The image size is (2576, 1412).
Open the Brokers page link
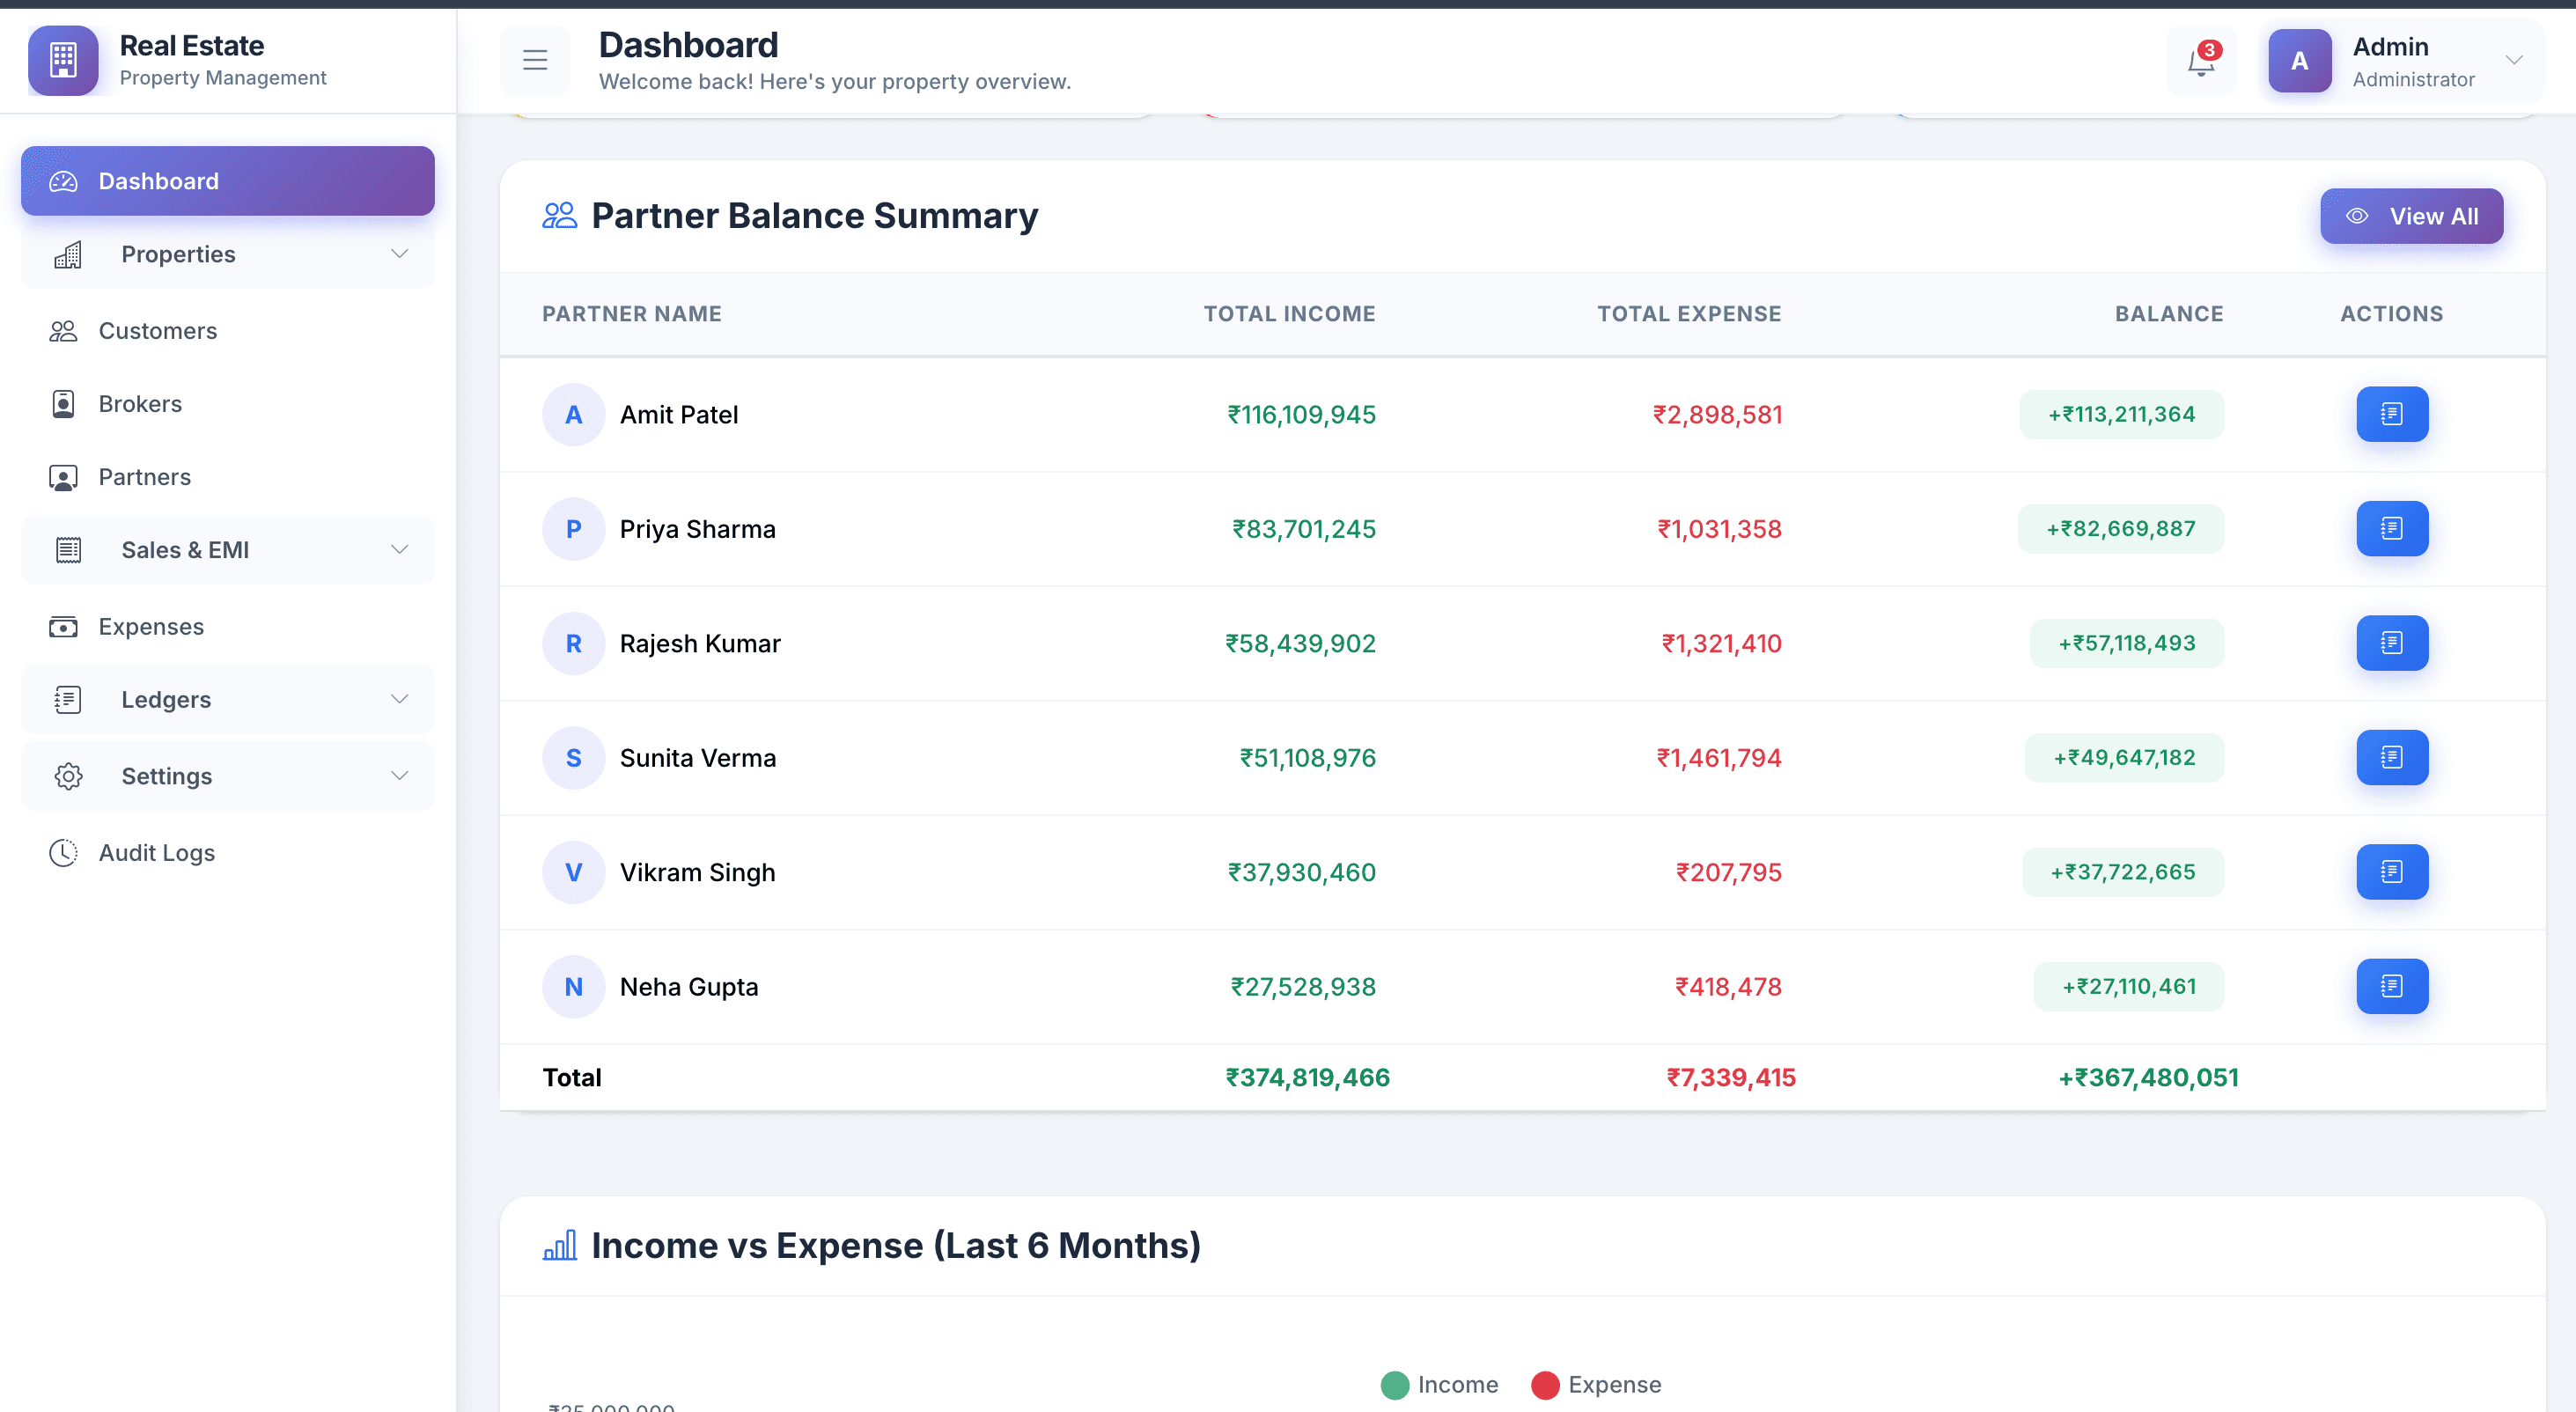pyautogui.click(x=140, y=404)
